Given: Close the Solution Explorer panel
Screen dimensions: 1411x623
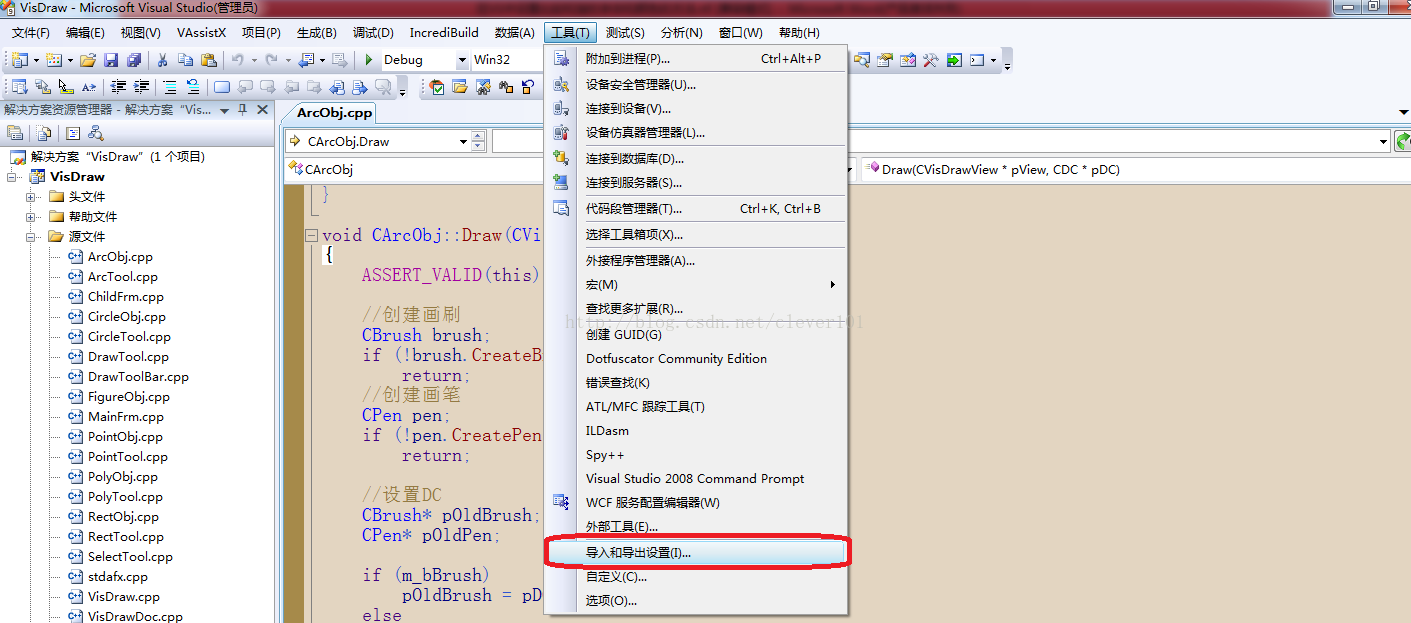Looking at the screenshot, I should click(263, 110).
